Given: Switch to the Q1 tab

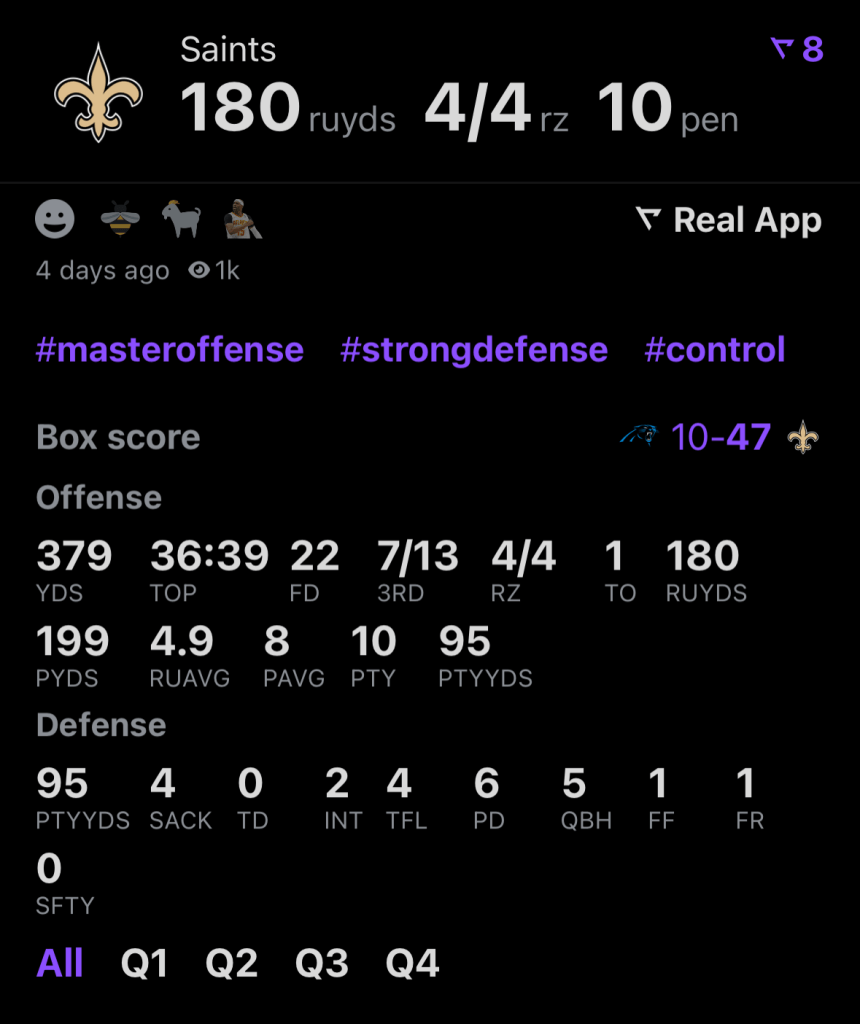Looking at the screenshot, I should pyautogui.click(x=145, y=964).
